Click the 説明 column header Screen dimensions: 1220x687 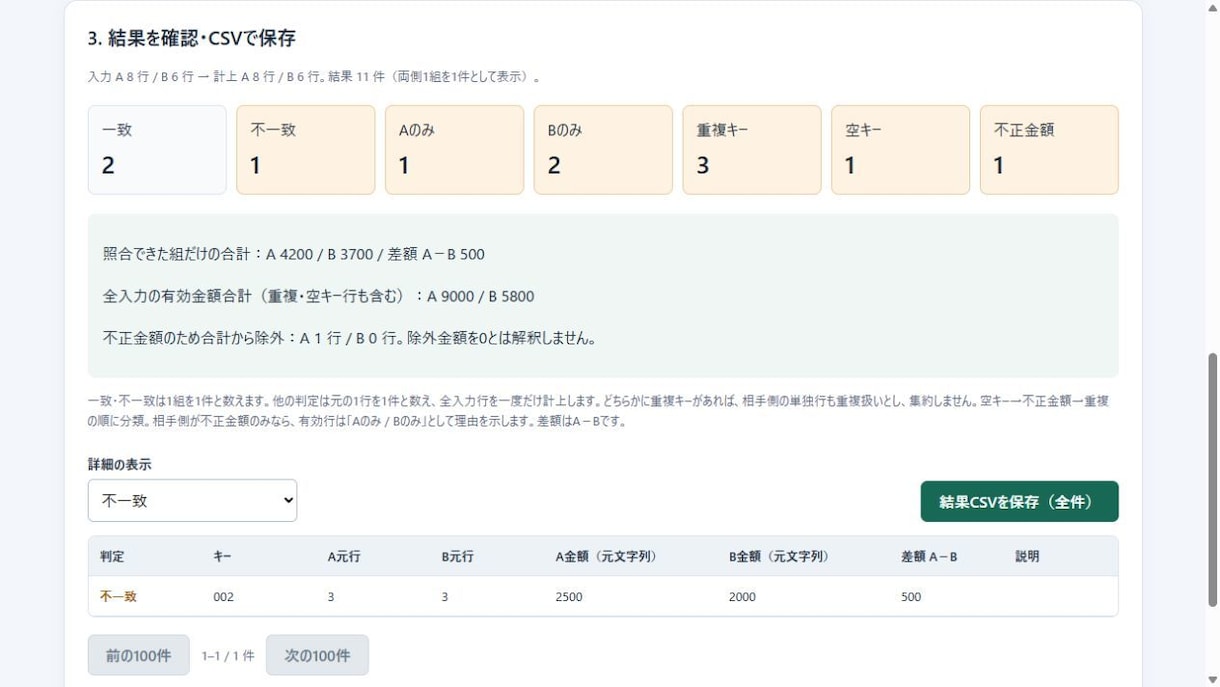pyautogui.click(x=1027, y=556)
